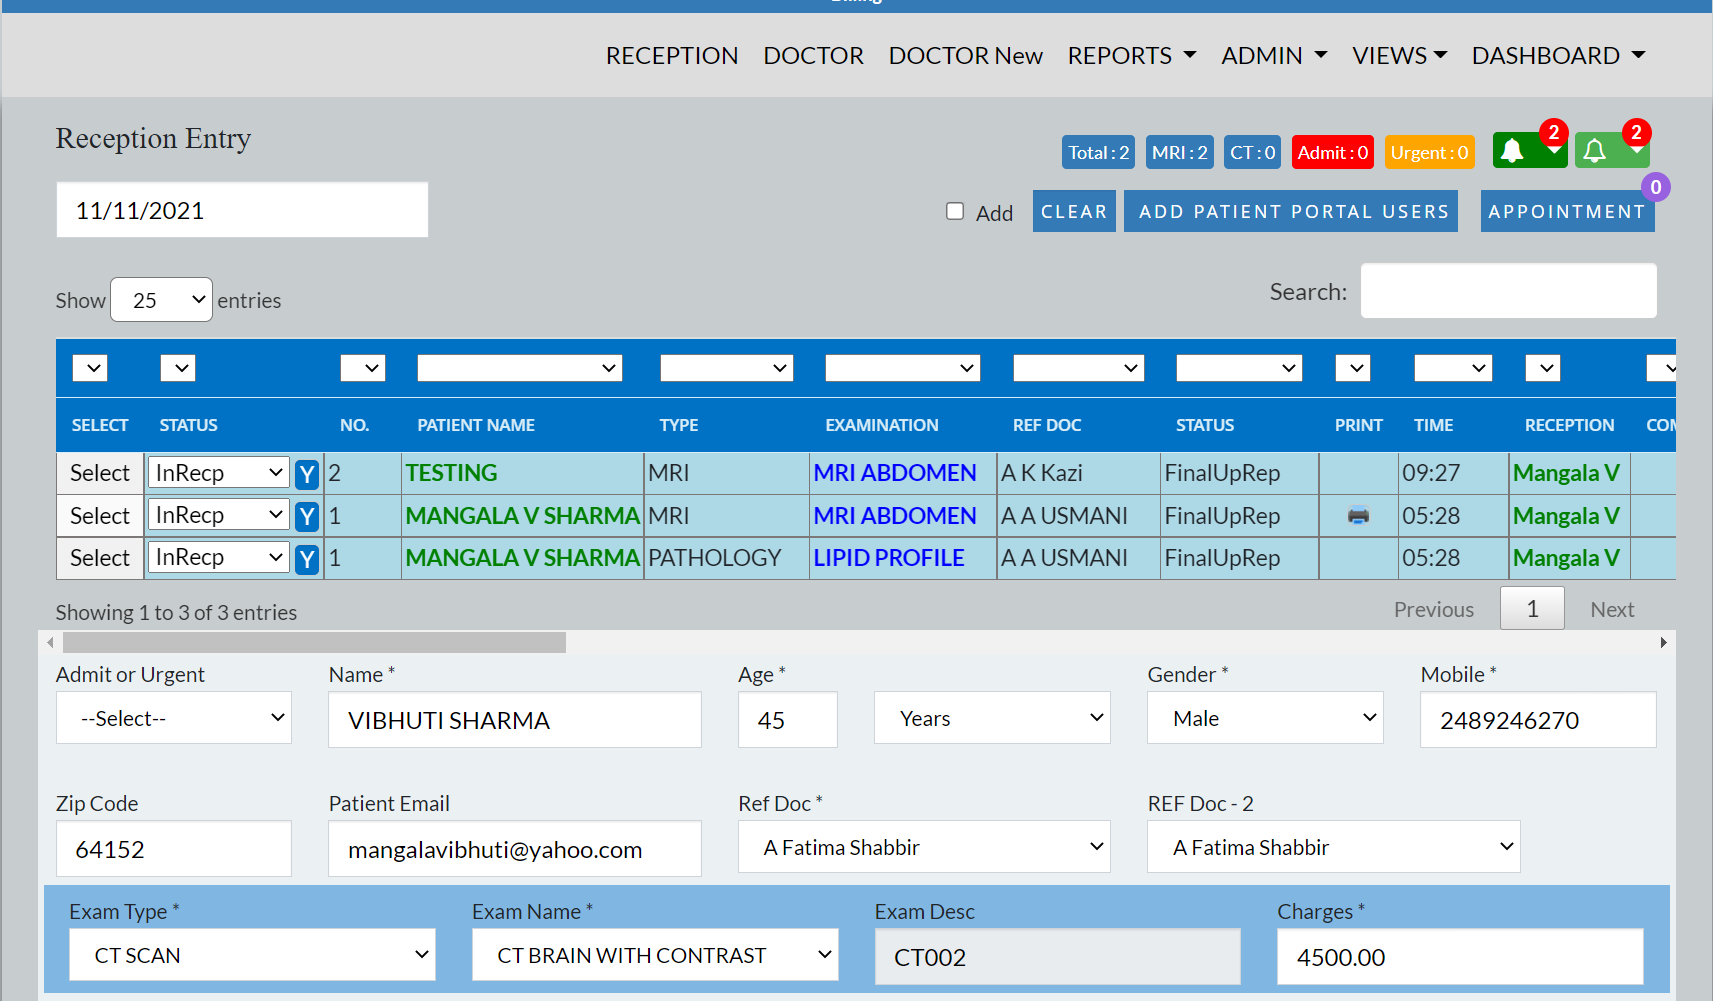The height and width of the screenshot is (1001, 1713).
Task: Click the Y badge in TESTING row
Action: coord(307,474)
